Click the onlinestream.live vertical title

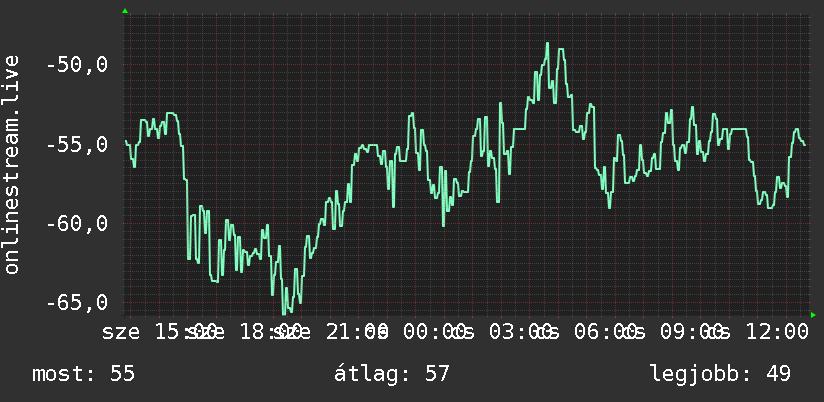12,164
